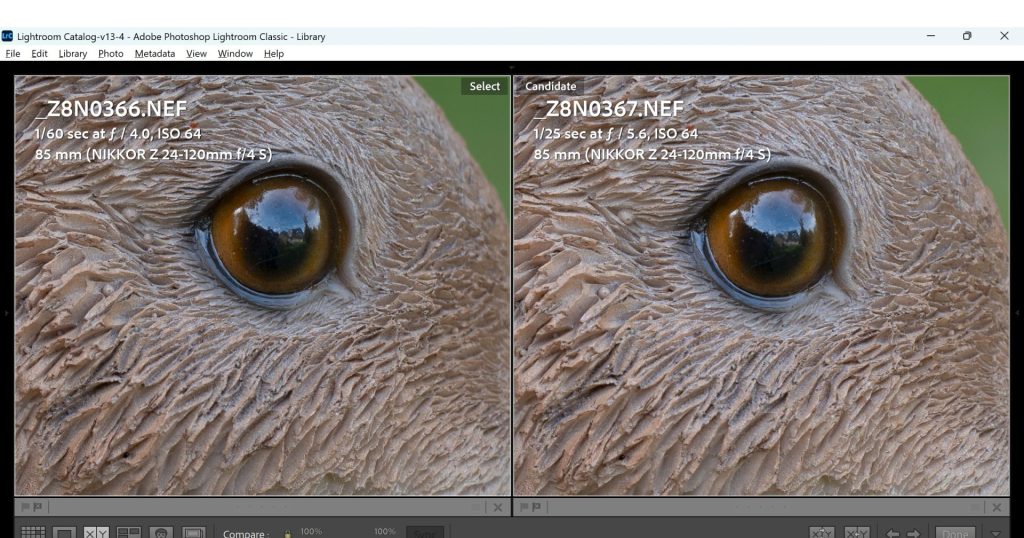Expand the left panel edge arrow
Viewport: 1024px width, 538px height.
[6, 313]
